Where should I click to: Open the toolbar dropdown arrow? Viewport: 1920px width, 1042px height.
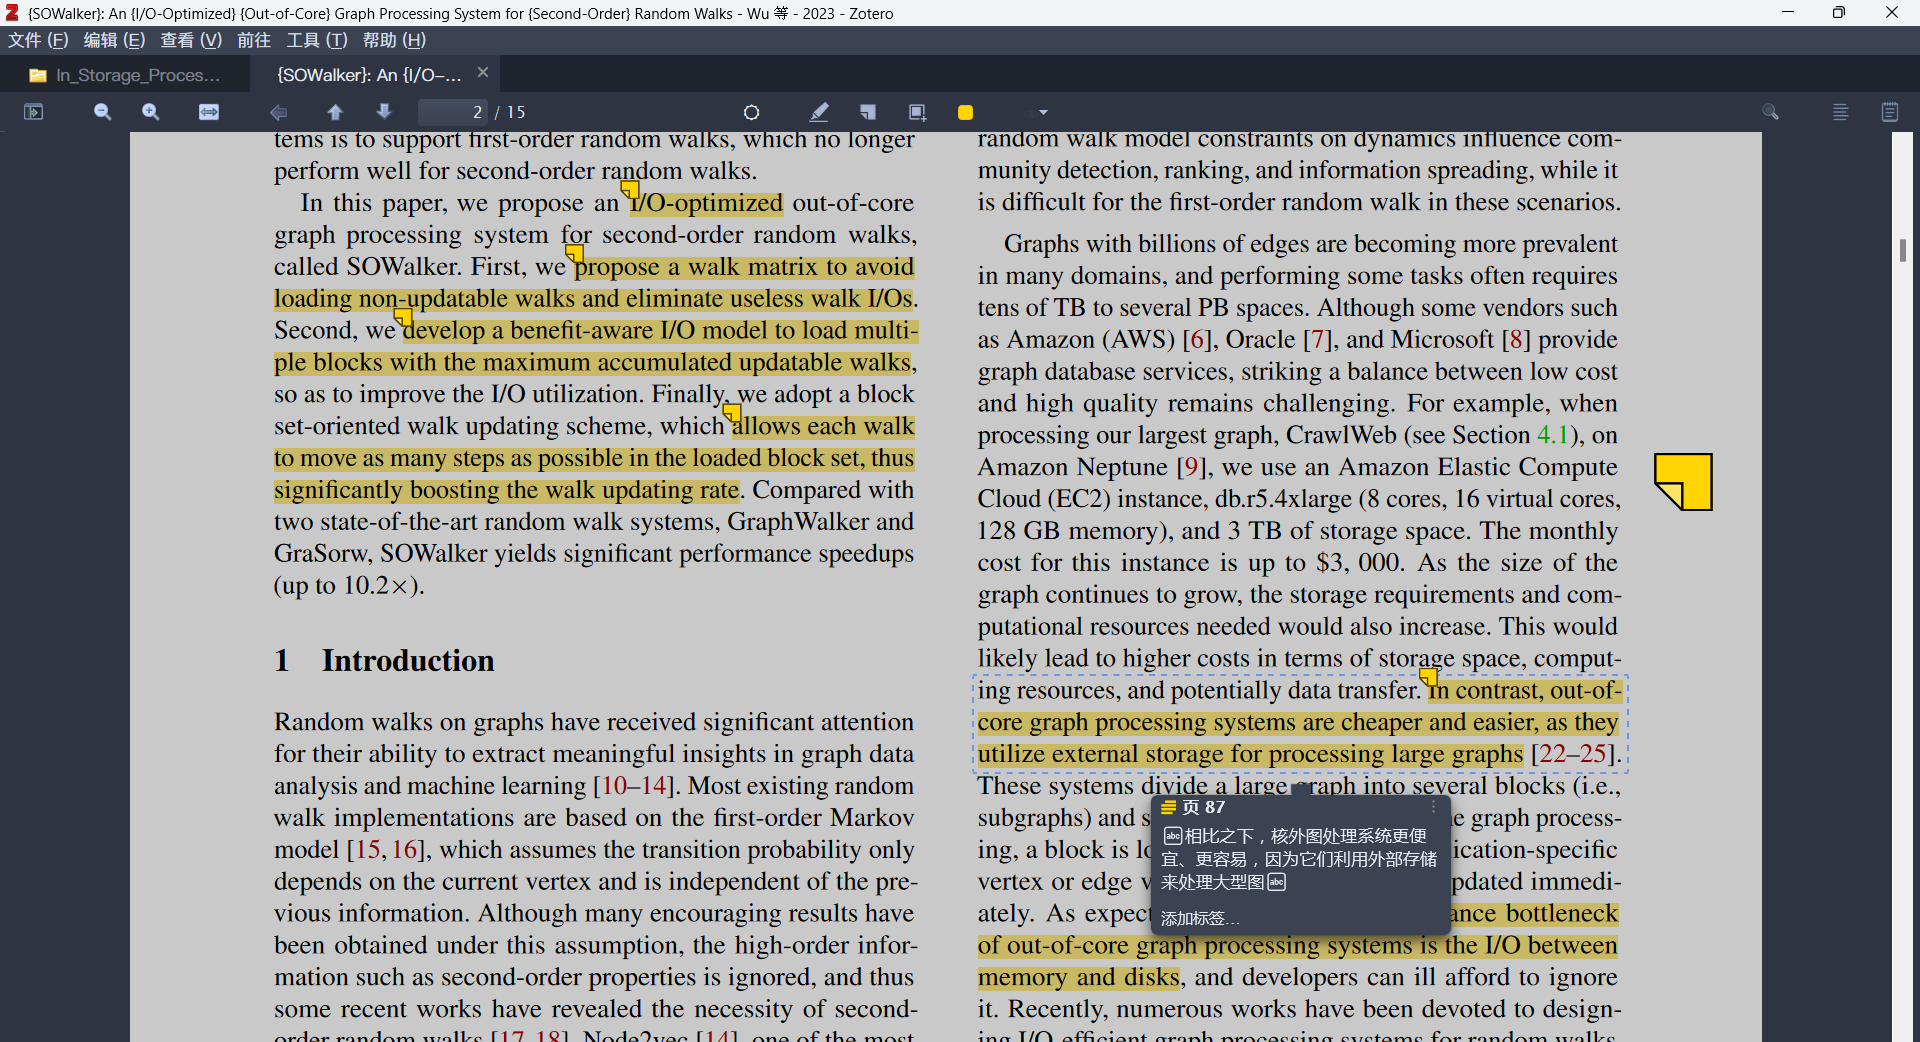(1043, 112)
